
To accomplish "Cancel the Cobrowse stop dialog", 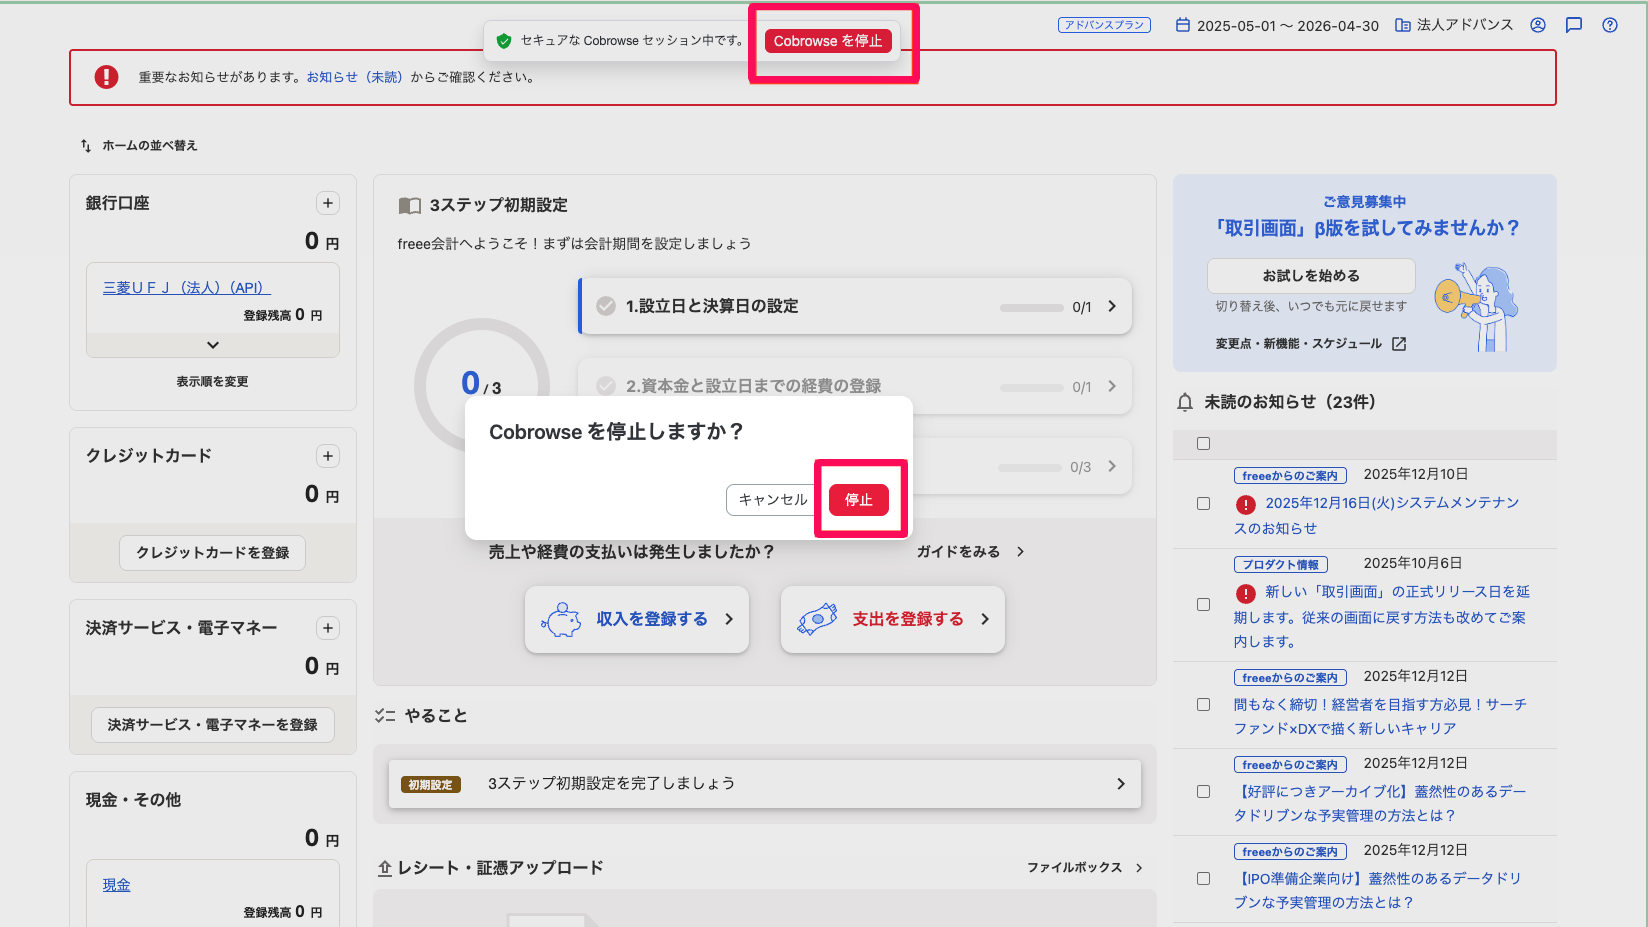I will tap(773, 500).
